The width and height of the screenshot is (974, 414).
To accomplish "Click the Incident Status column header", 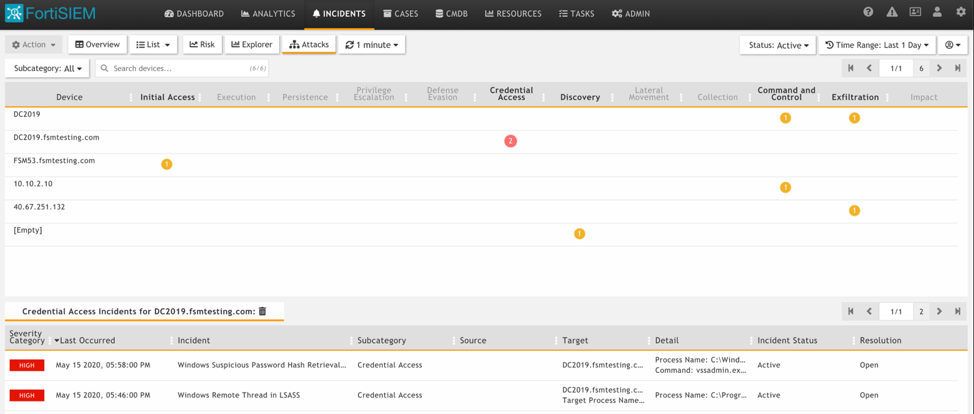I will 787,341.
